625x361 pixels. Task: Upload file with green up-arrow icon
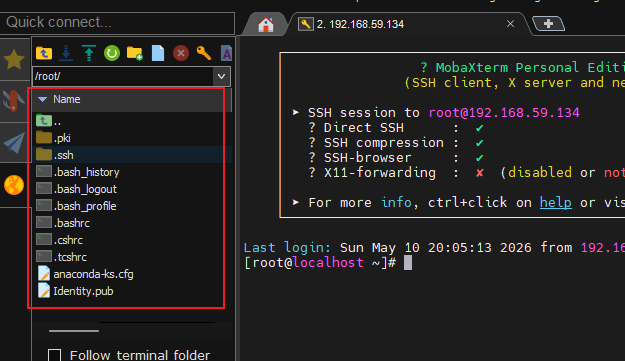coord(89,53)
